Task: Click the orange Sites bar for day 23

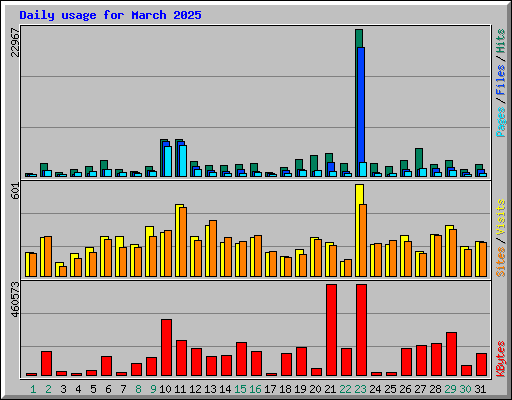Action: [363, 240]
